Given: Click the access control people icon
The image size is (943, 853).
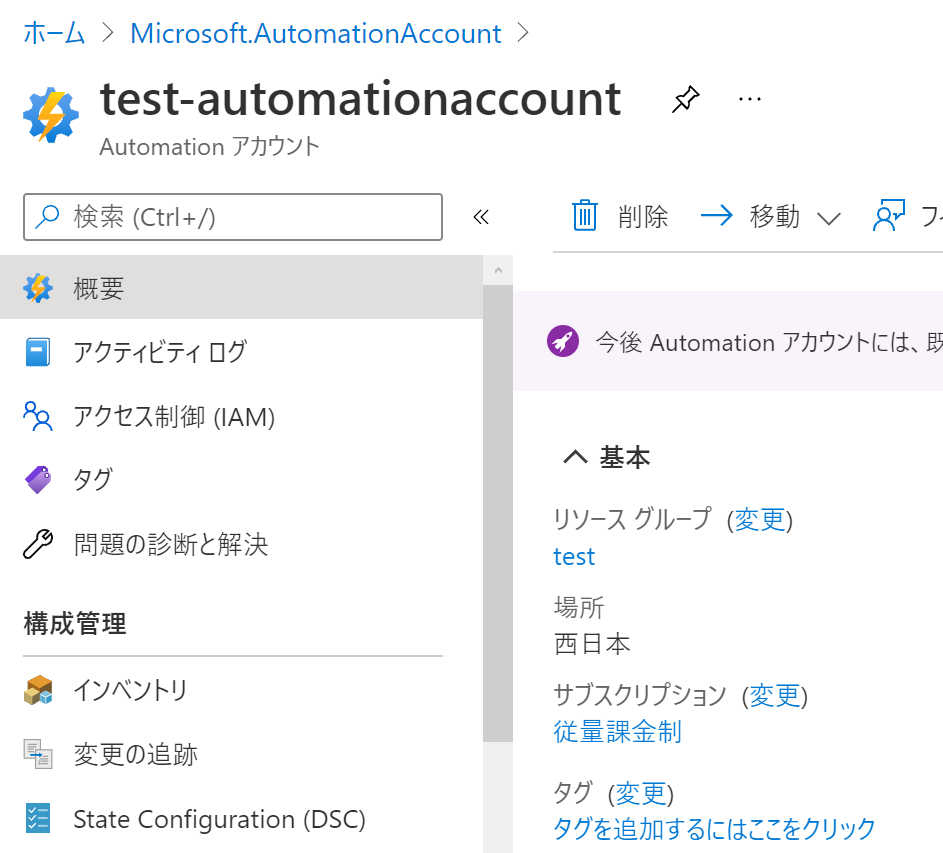Looking at the screenshot, I should [x=38, y=416].
